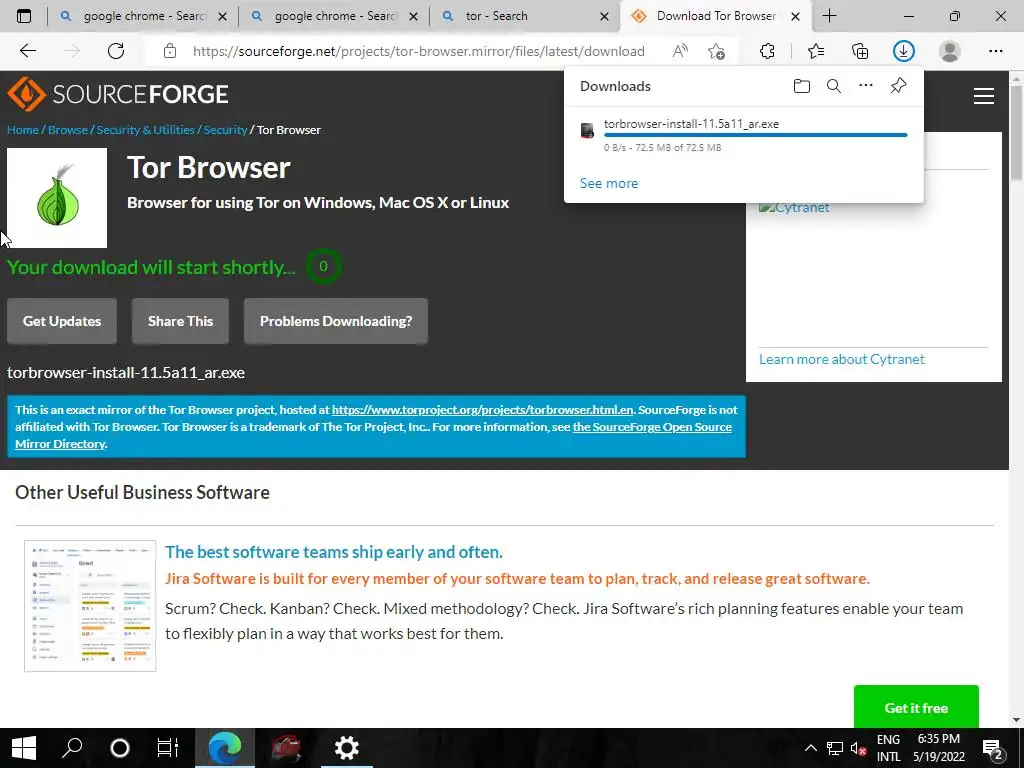1024x768 pixels.
Task: Click the Cytranet sponsor link
Action: [x=794, y=208]
